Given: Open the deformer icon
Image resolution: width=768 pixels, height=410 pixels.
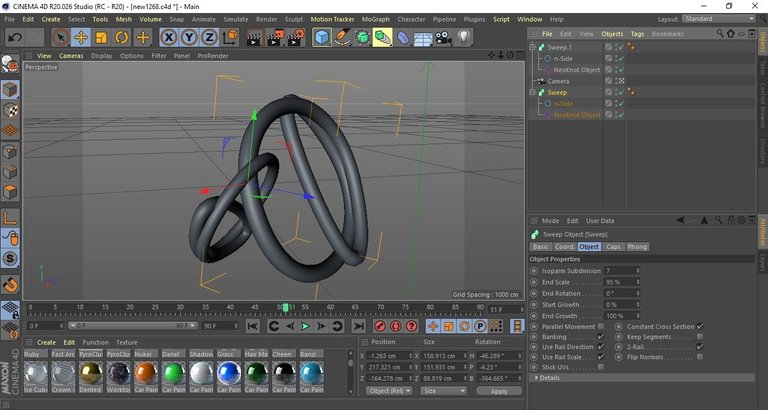Looking at the screenshot, I should (x=403, y=37).
